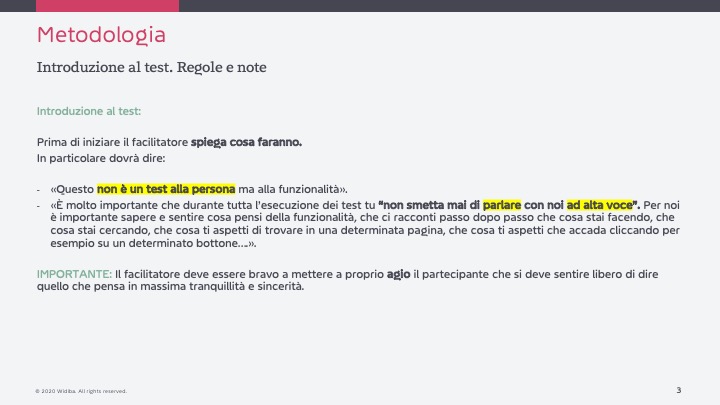Click the second bullet dash before «È molto

(39, 206)
